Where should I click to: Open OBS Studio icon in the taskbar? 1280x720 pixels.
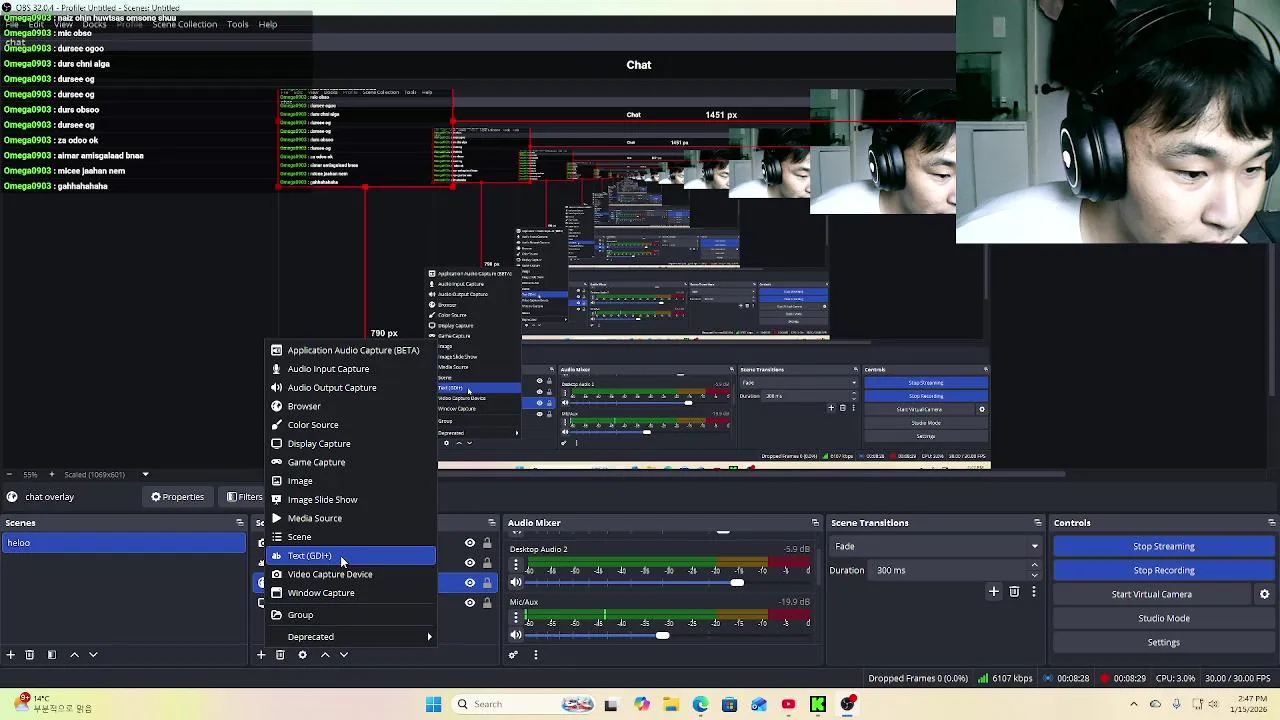tap(848, 704)
